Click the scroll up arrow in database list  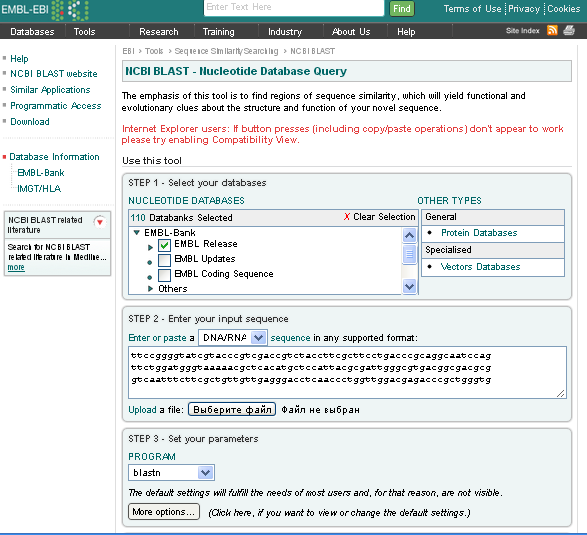click(410, 235)
